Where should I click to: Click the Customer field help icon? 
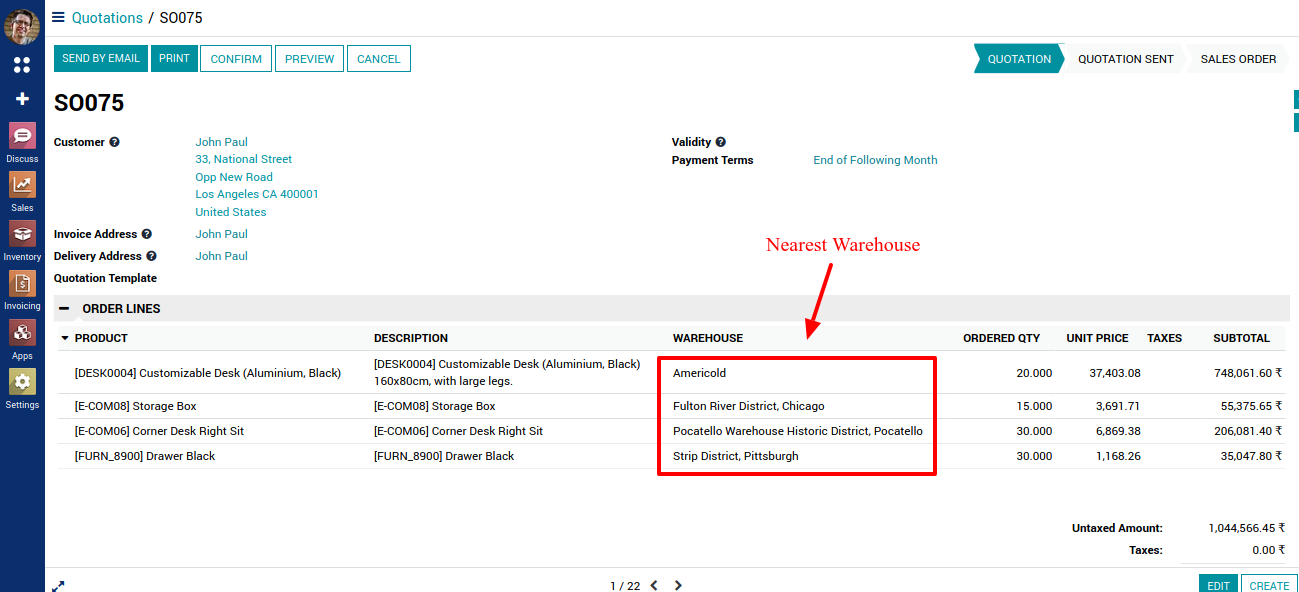coord(114,143)
